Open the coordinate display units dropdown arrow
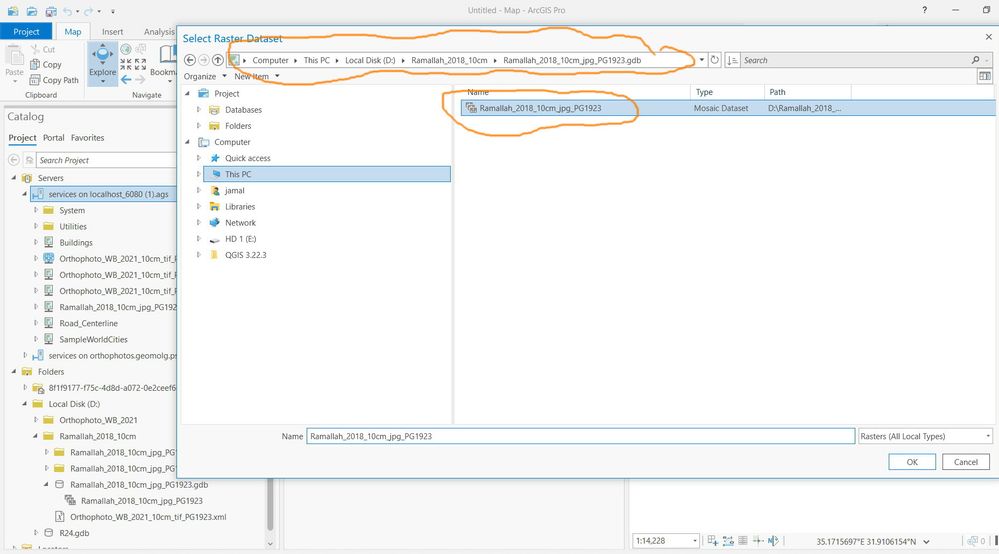Viewport: 999px width, 554px height. [926, 542]
